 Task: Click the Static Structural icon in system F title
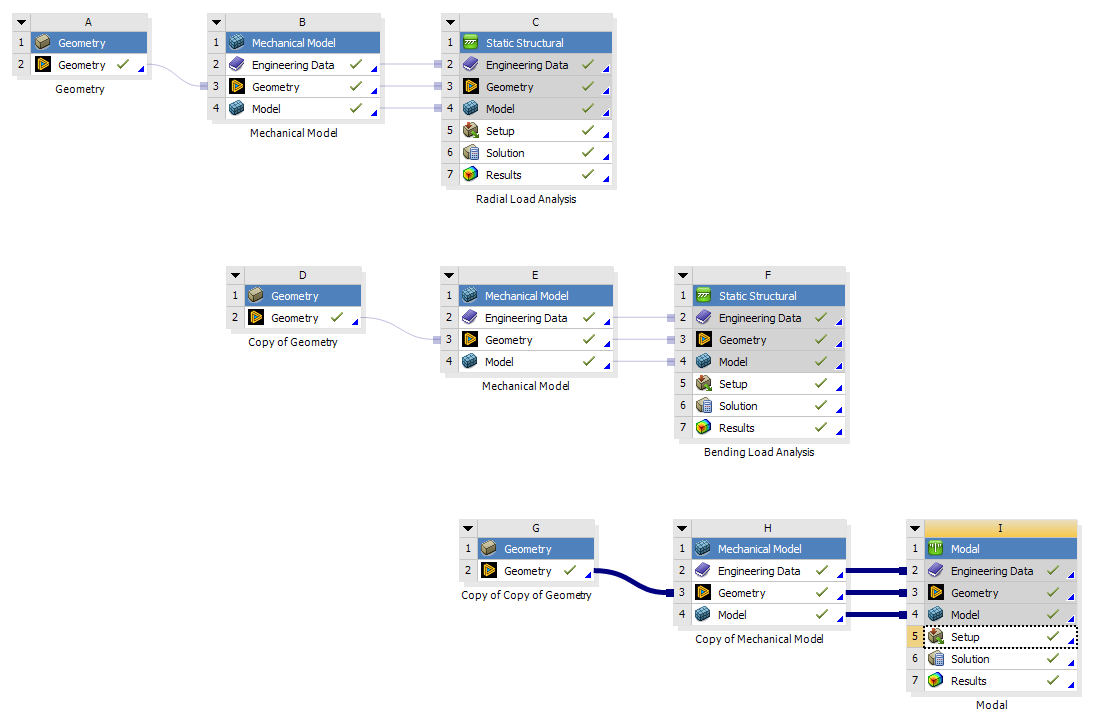[x=703, y=296]
